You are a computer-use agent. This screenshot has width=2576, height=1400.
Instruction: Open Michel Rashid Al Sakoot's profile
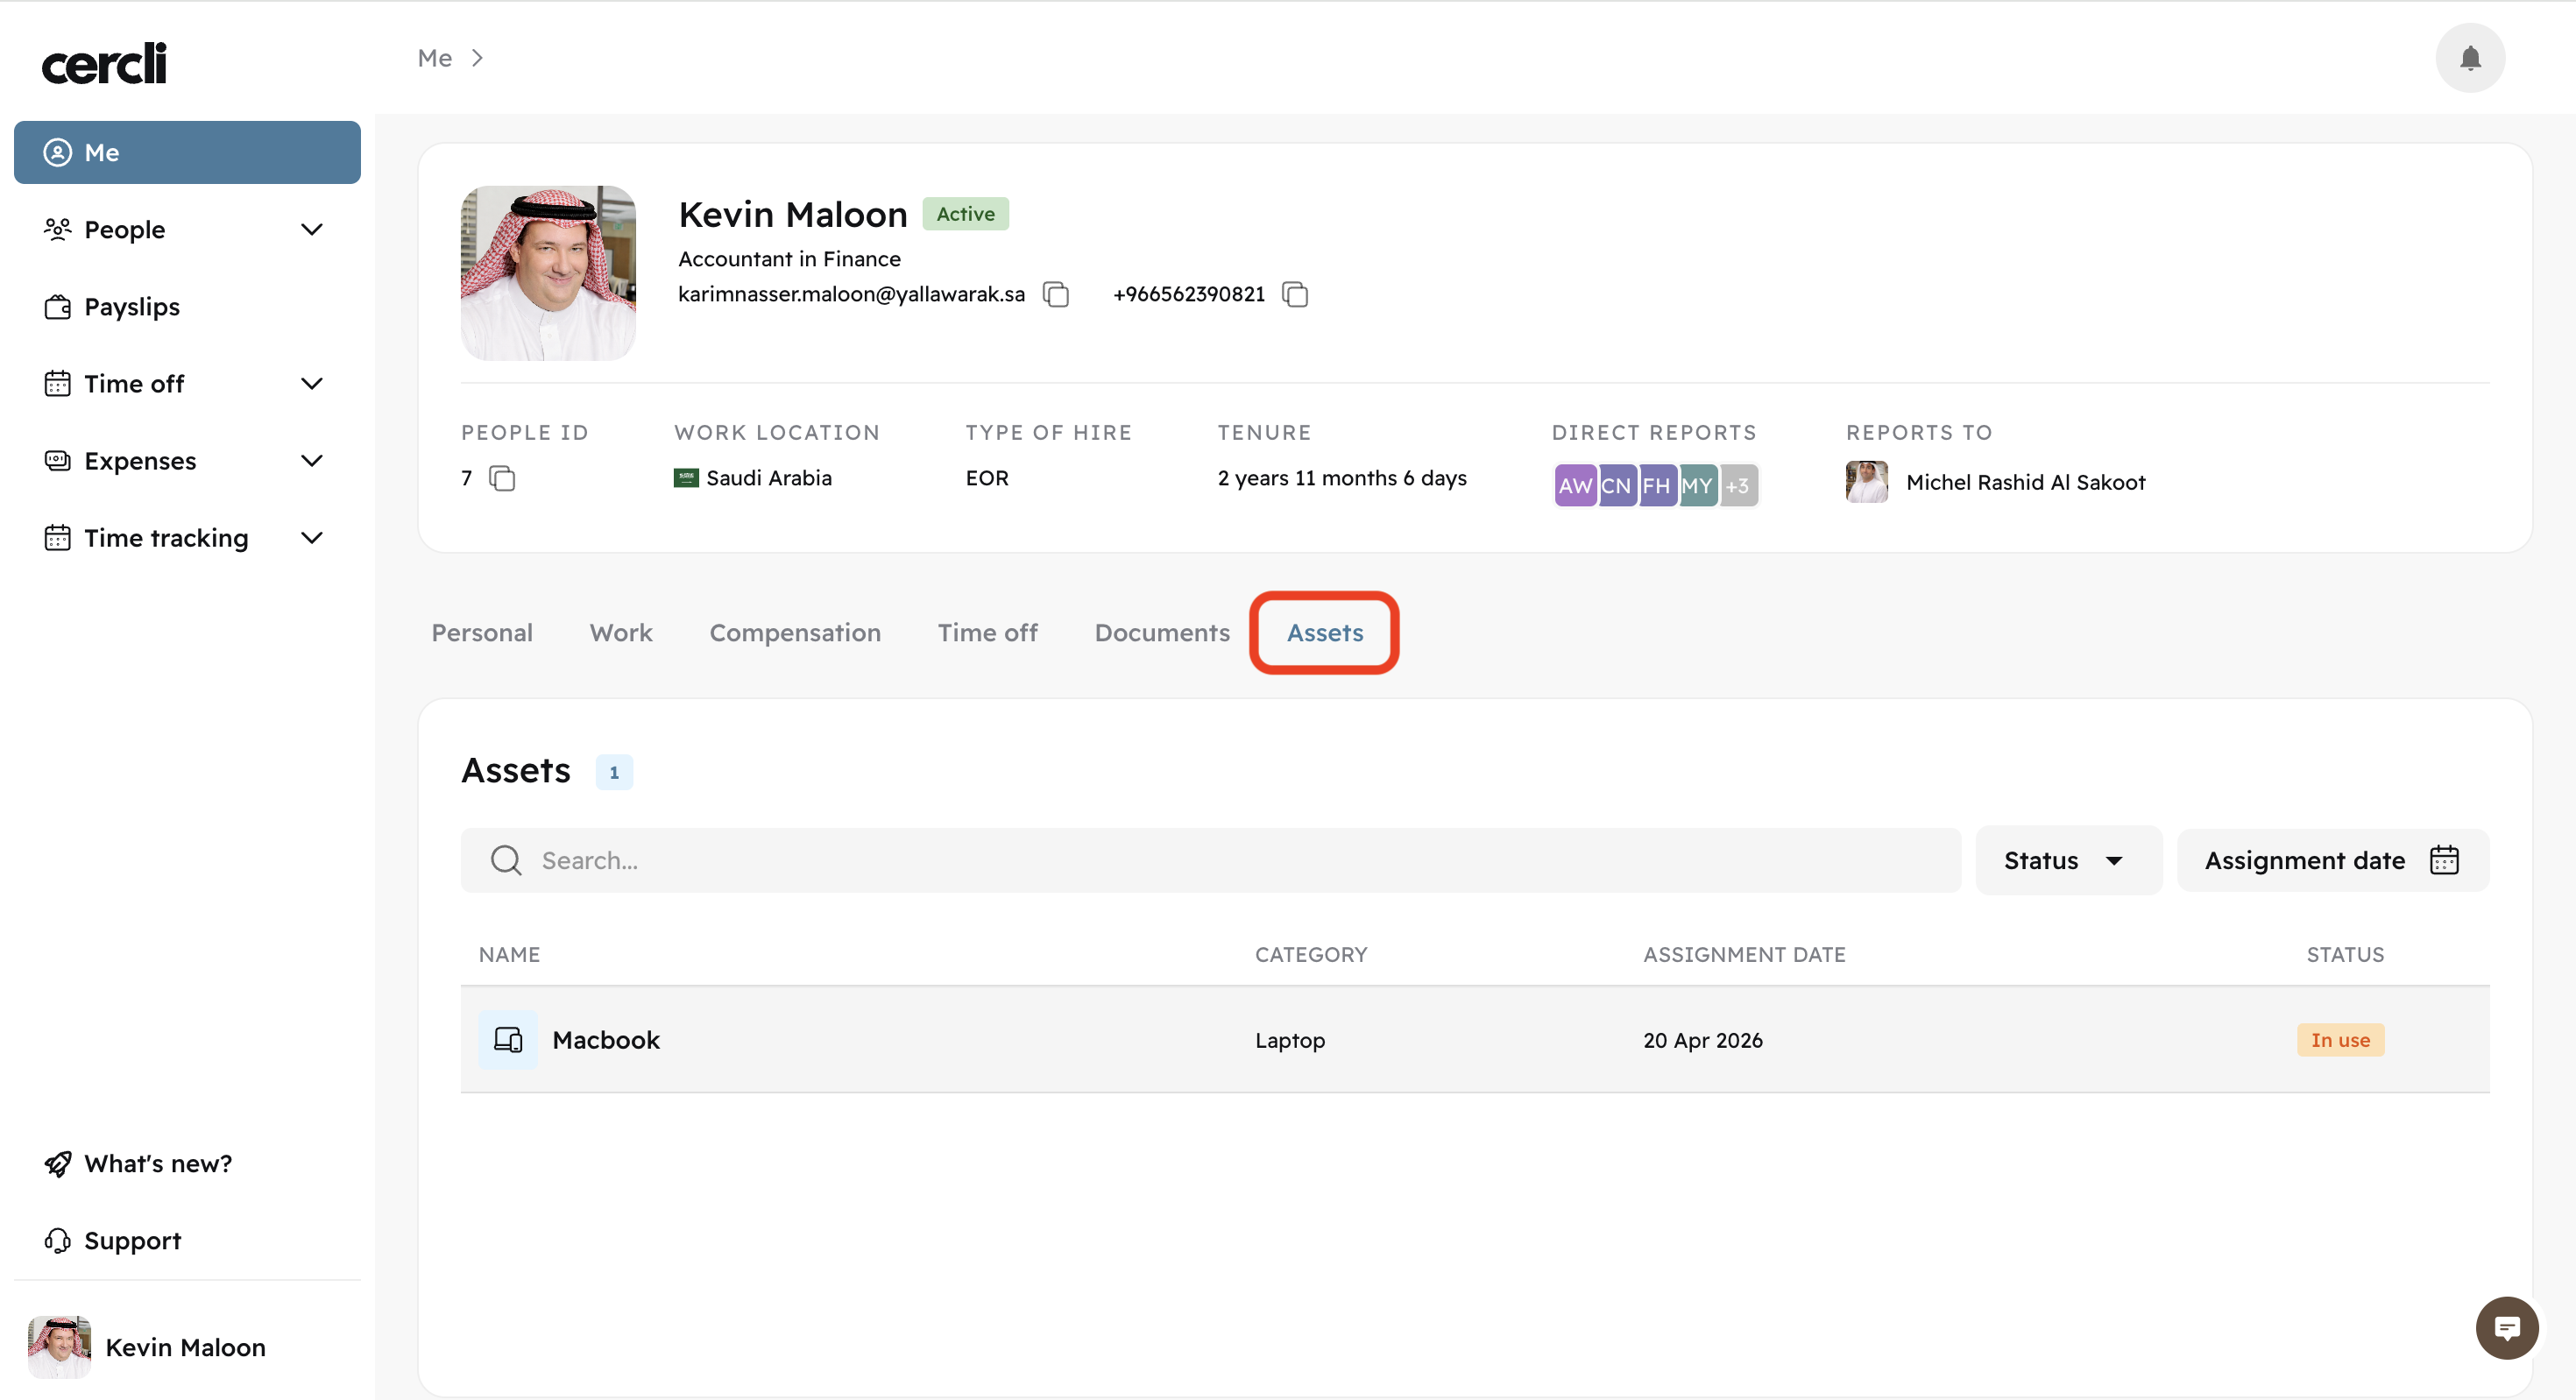[x=2024, y=482]
